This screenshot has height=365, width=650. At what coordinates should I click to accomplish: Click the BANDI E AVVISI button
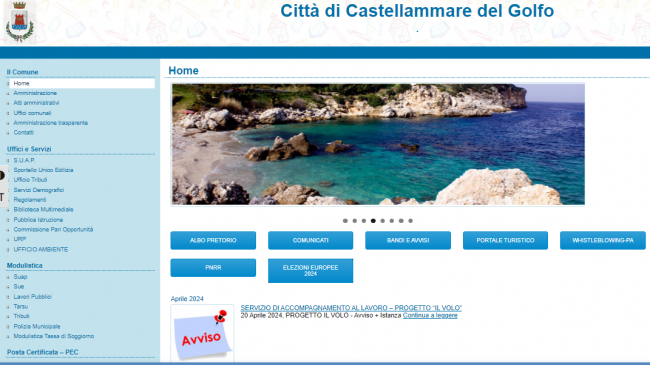click(408, 241)
